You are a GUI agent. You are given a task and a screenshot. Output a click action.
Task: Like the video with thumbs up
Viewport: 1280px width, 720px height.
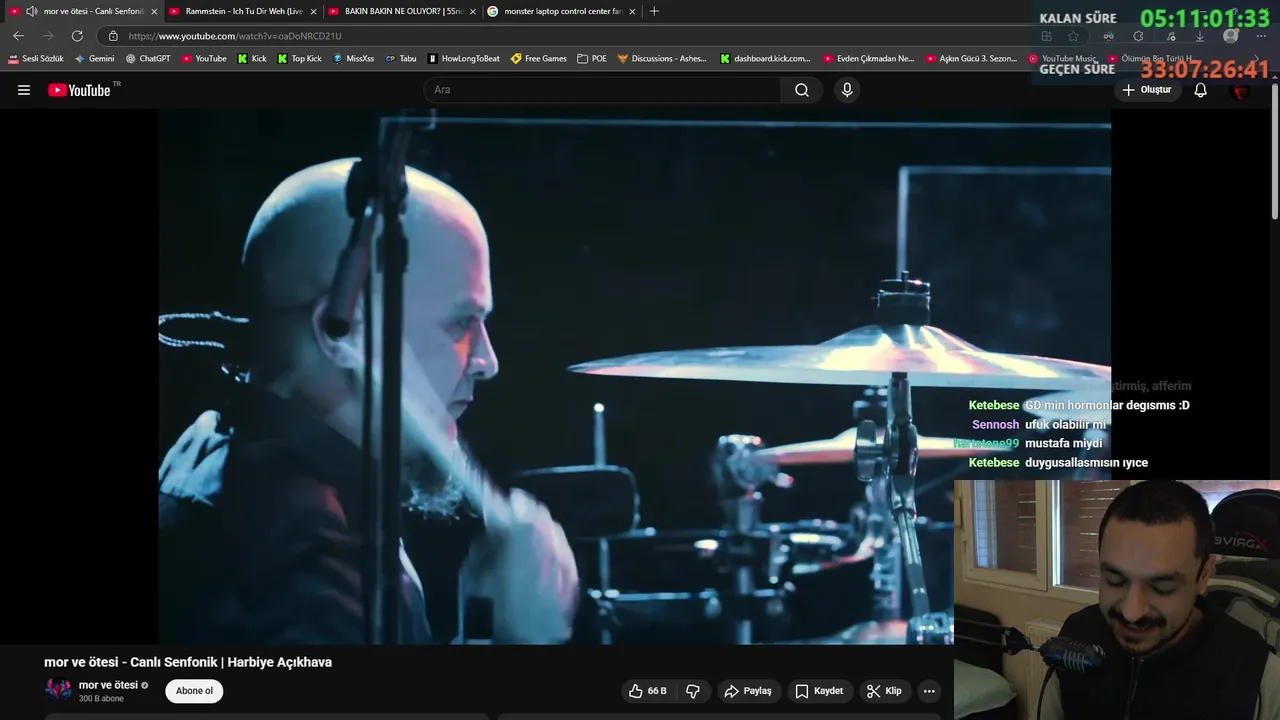click(x=648, y=691)
